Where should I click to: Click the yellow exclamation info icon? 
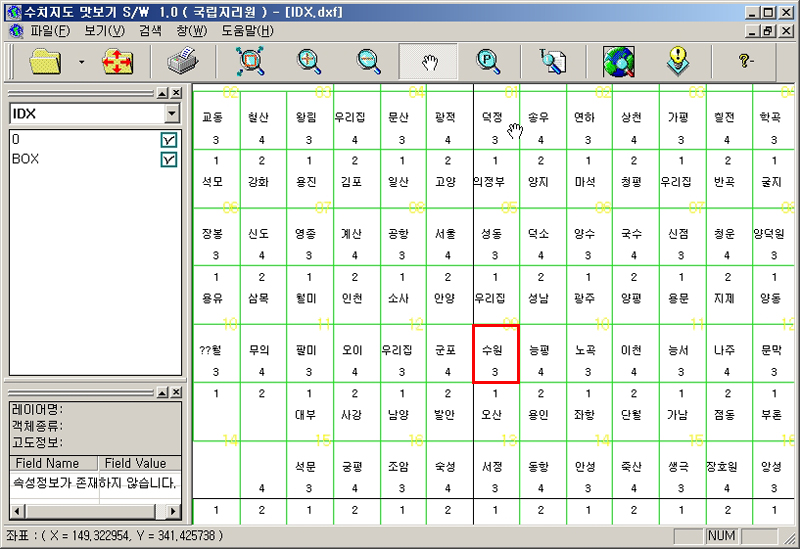click(678, 61)
